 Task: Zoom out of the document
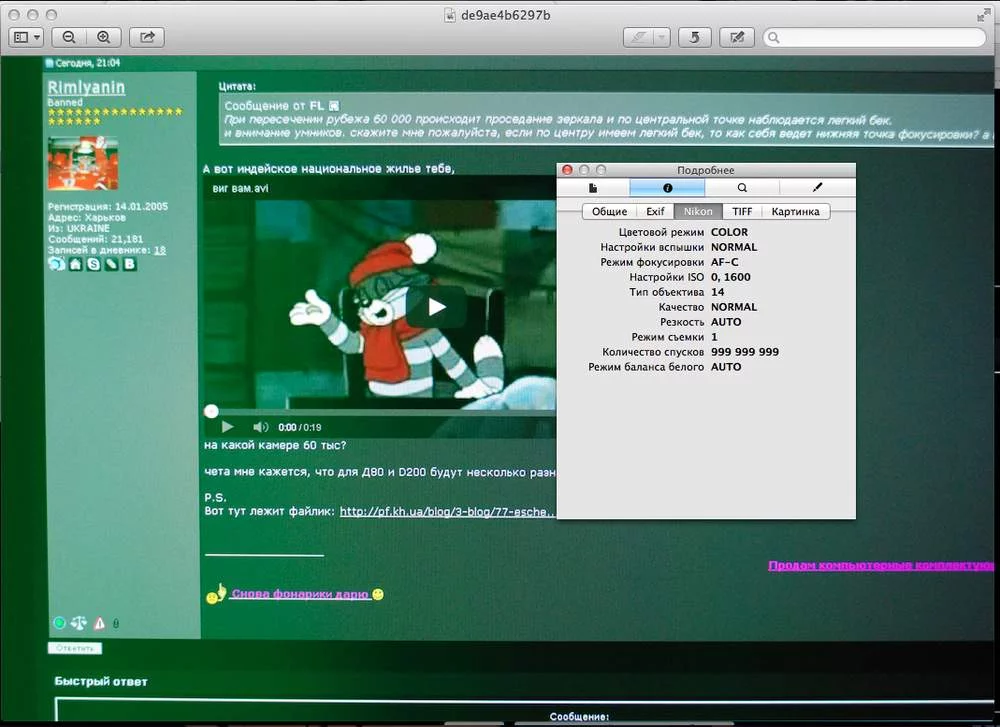(x=68, y=37)
